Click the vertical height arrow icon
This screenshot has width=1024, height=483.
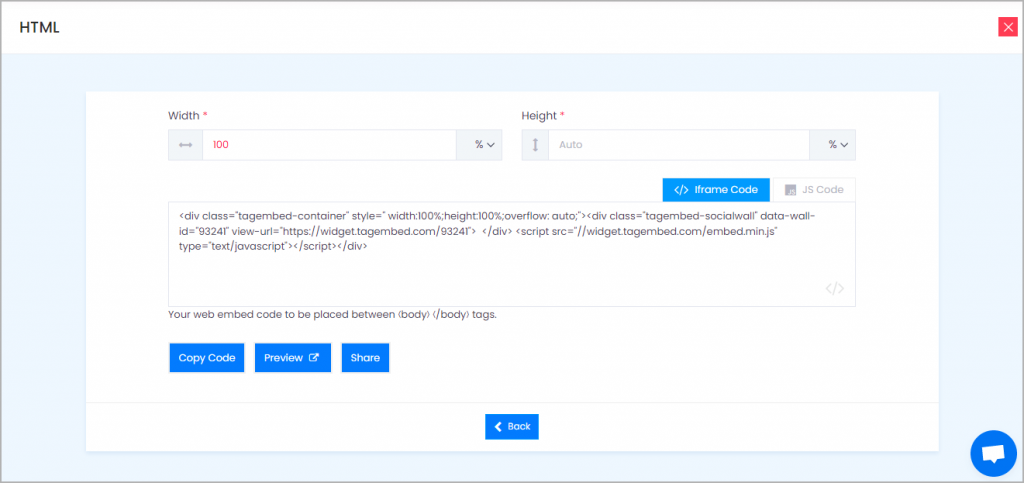[536, 145]
